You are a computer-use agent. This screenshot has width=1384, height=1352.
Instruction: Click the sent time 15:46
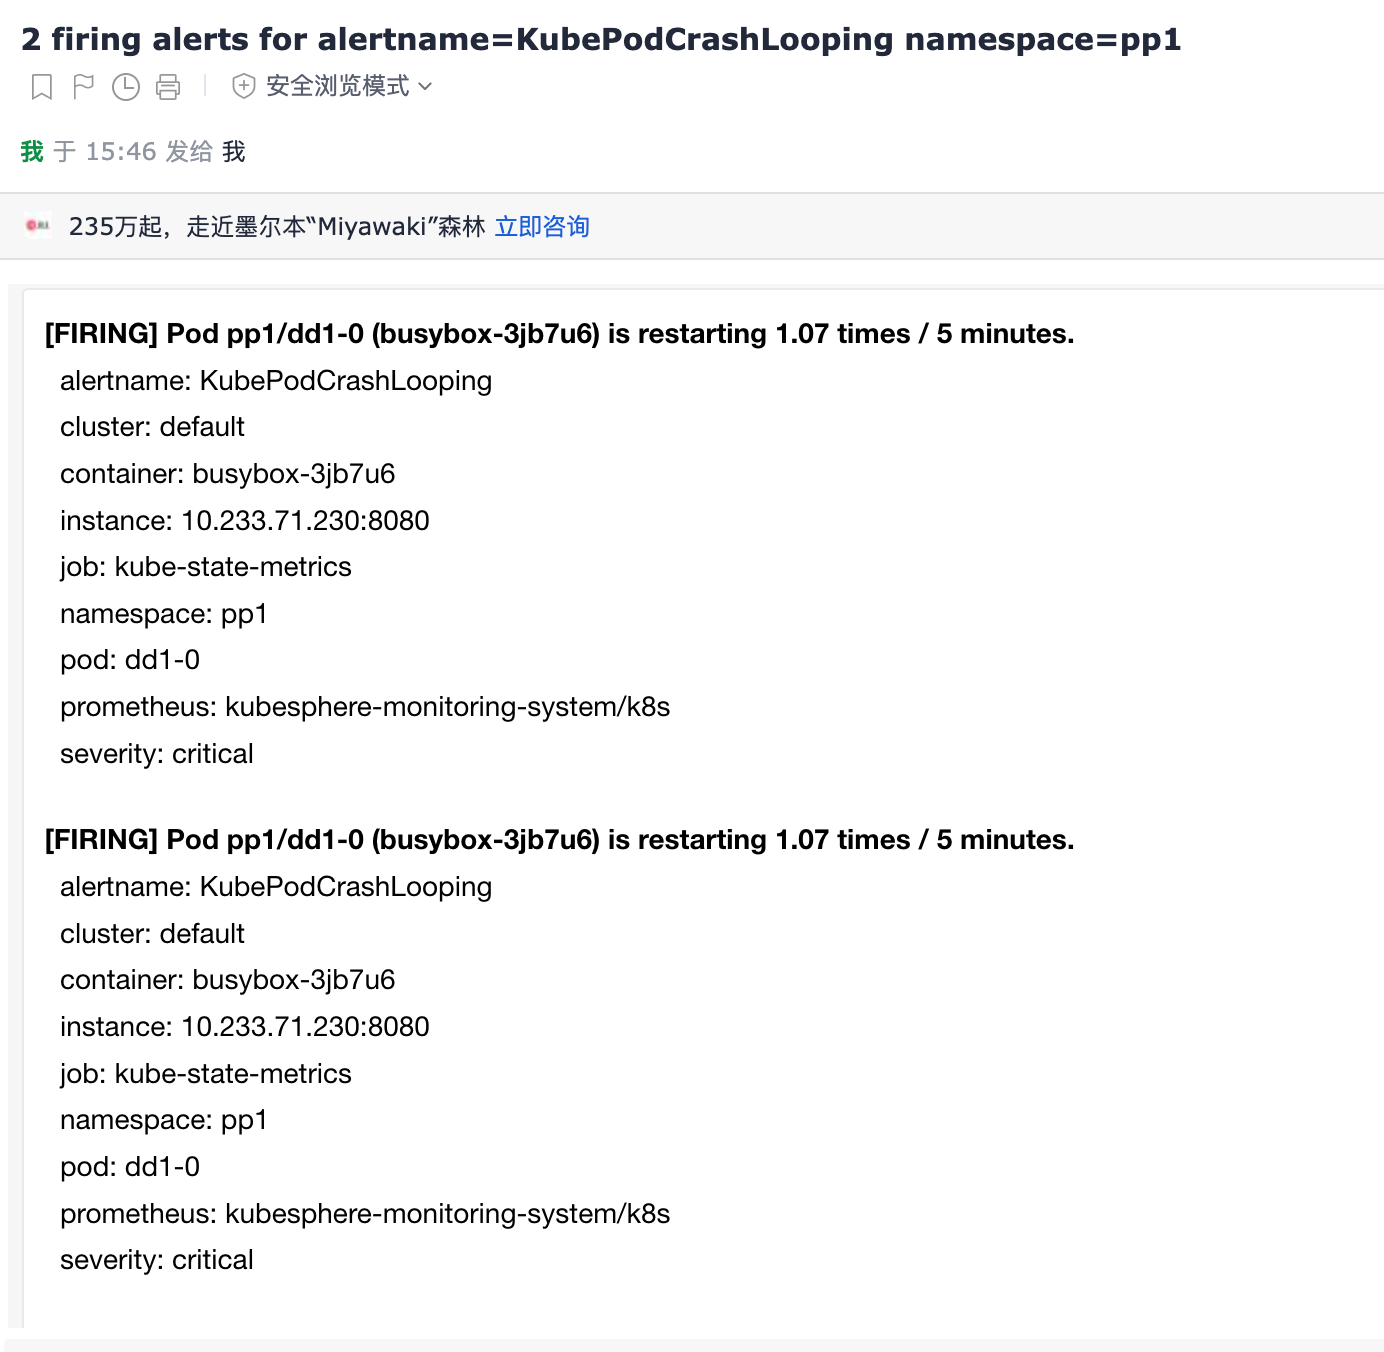[x=121, y=151]
